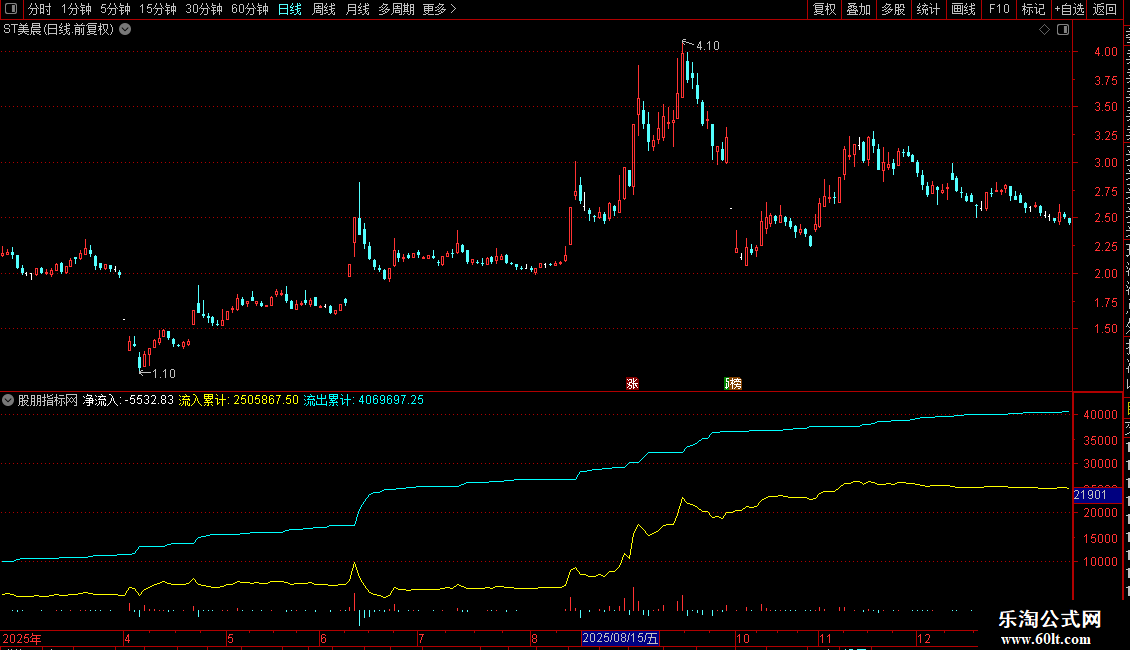Screen dimensions: 1130x650
Task: Click month 12 on the timeline
Action: click(x=924, y=638)
